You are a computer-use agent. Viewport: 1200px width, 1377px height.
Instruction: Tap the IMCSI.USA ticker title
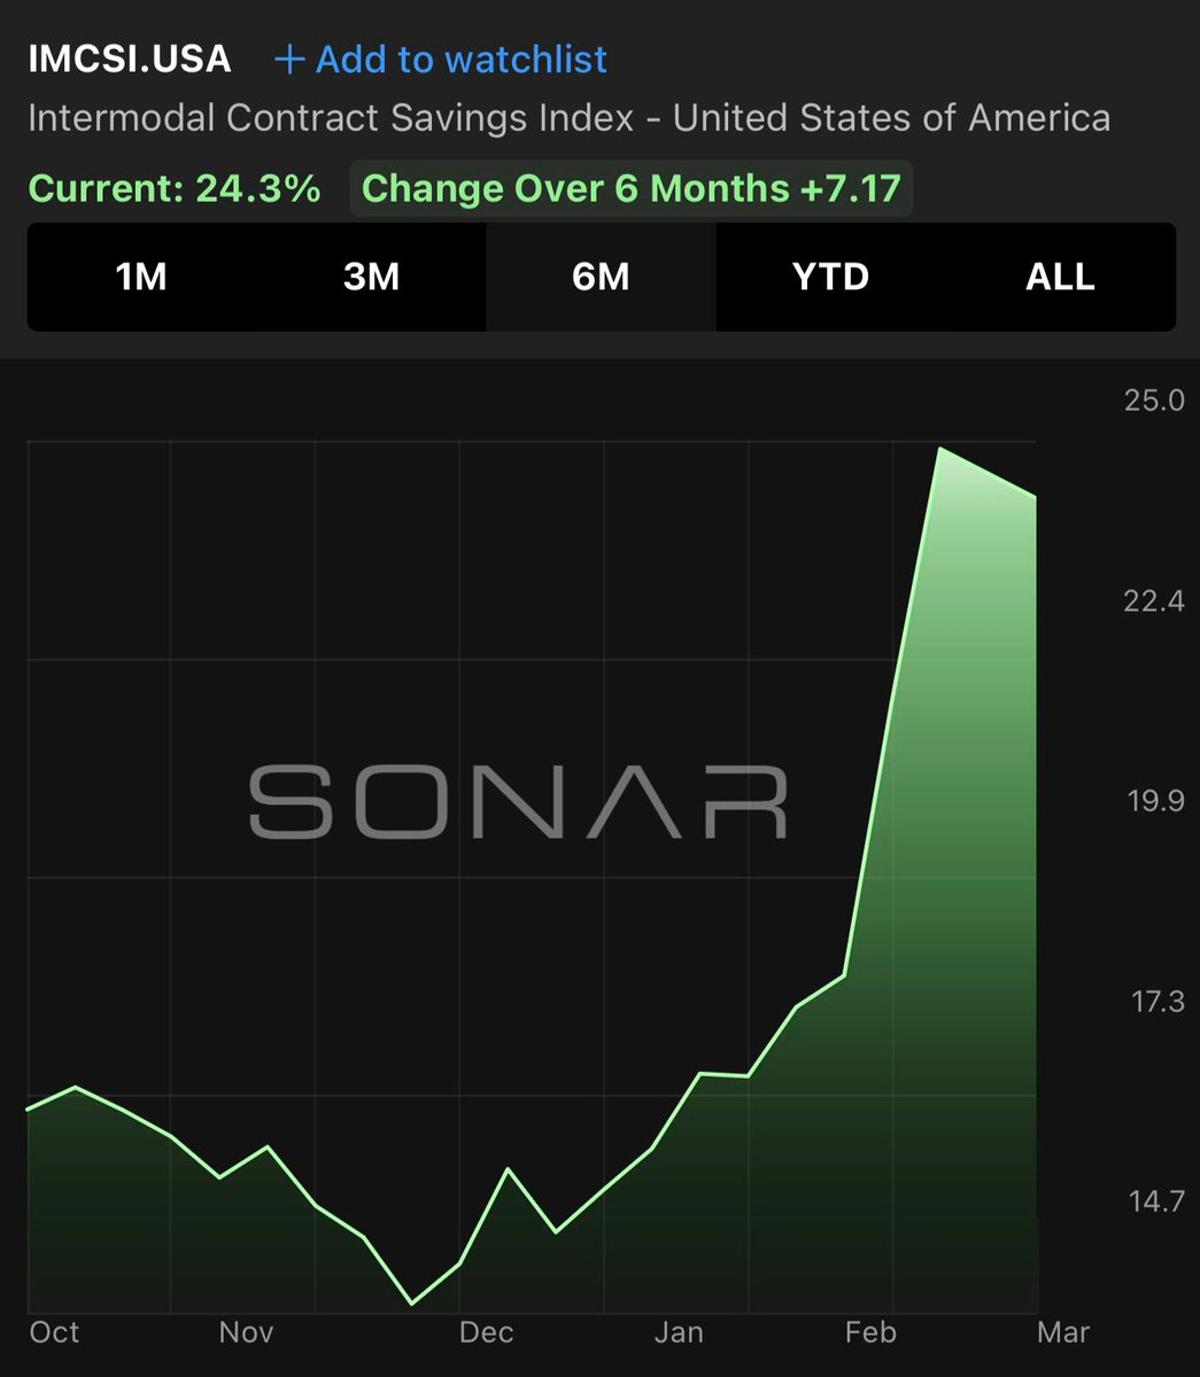[x=130, y=59]
